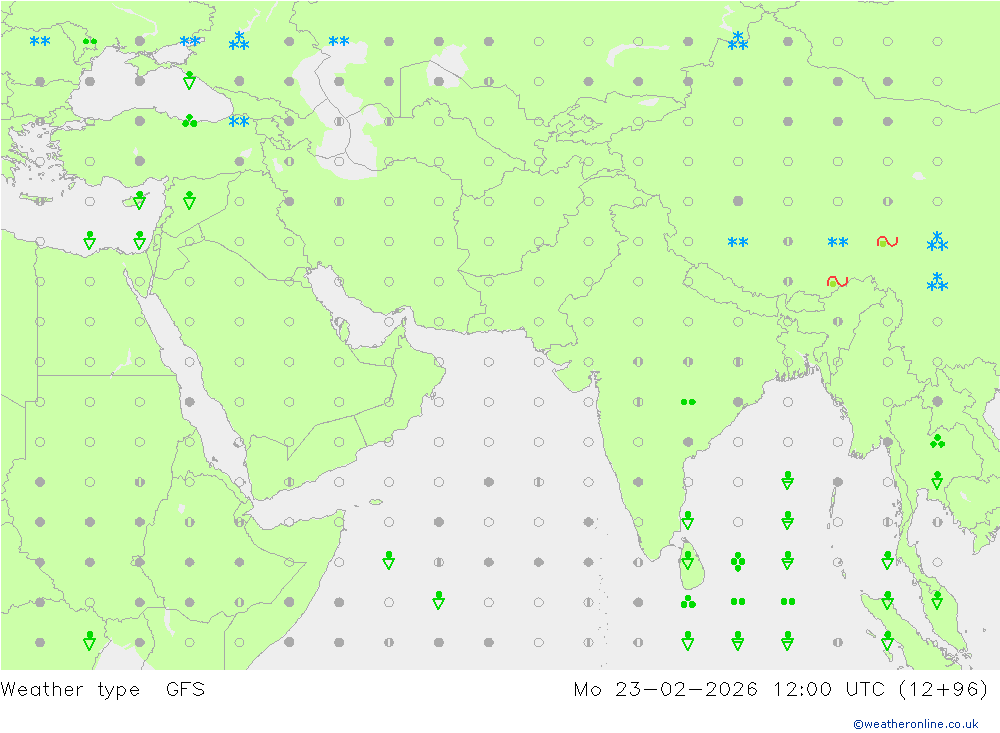Click the triple-snowflake symbol at the map's top edge near Mongolia

pos(738,41)
